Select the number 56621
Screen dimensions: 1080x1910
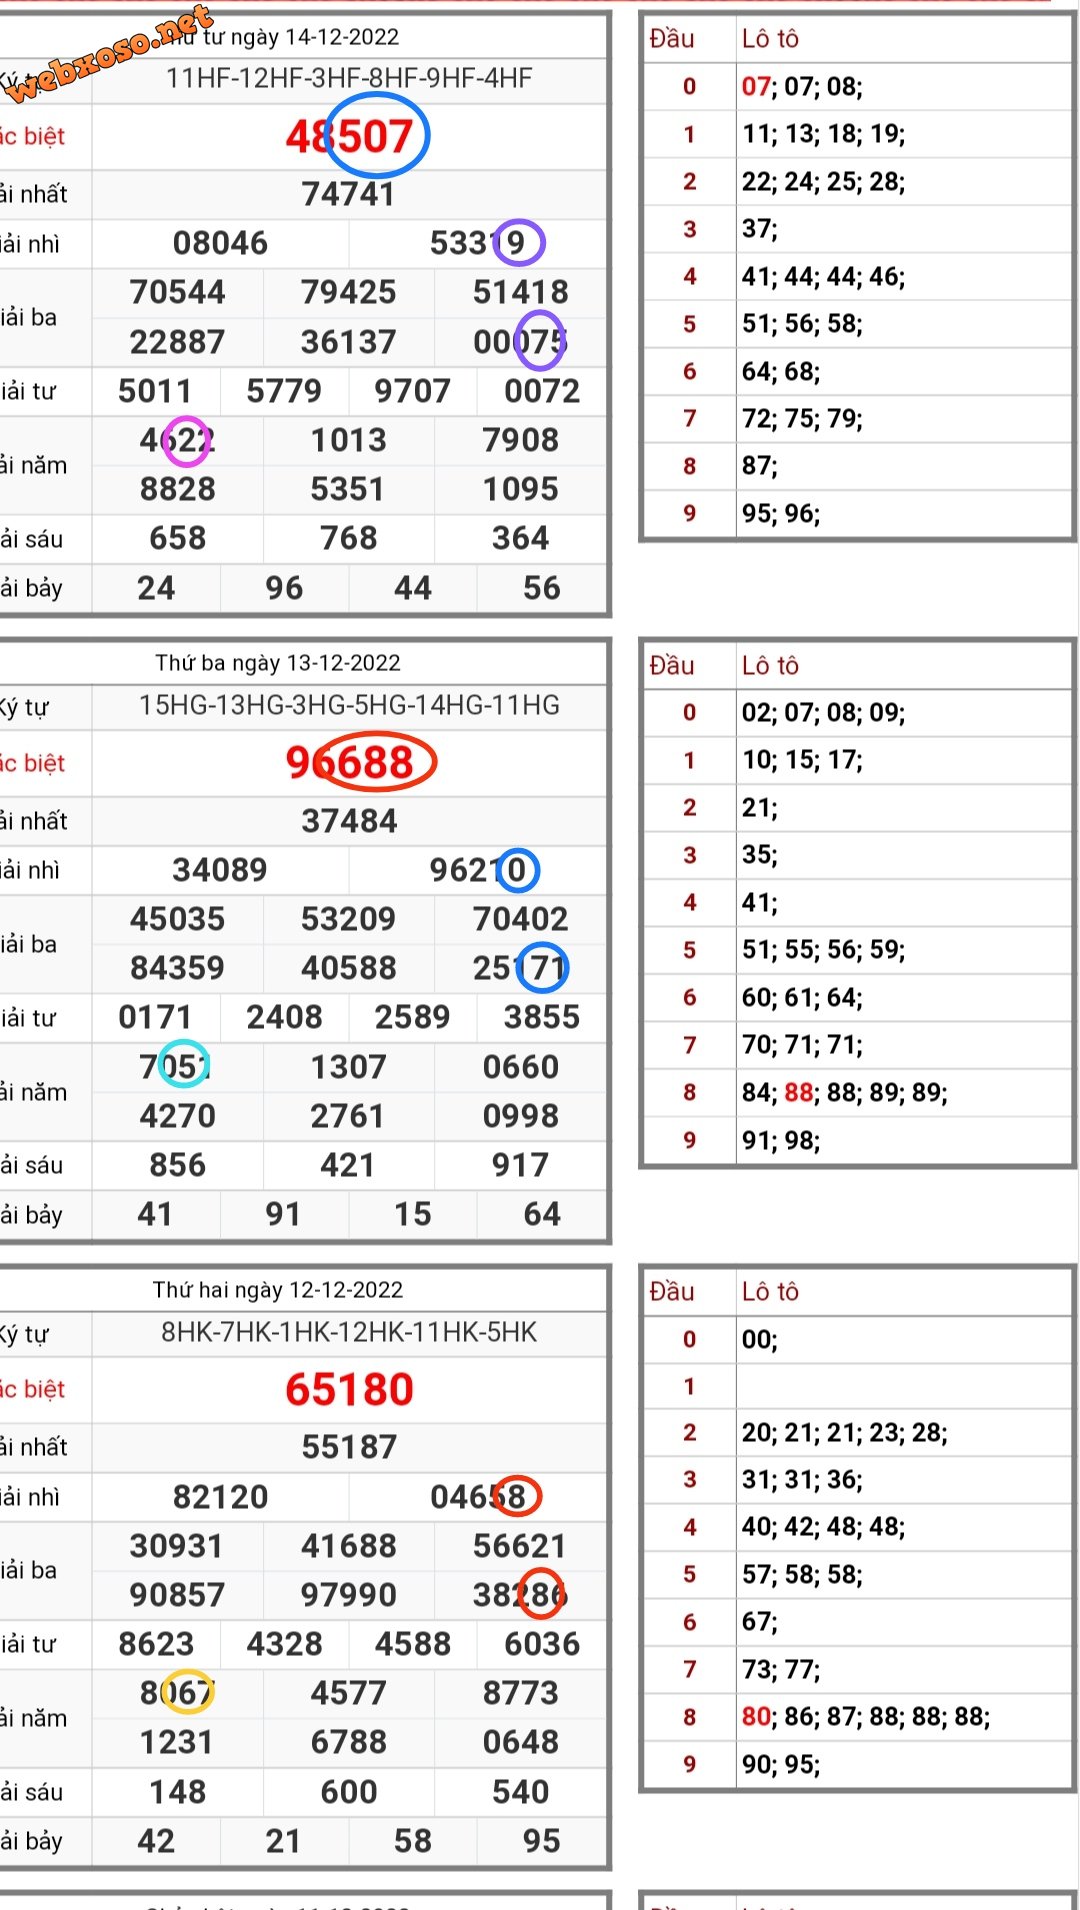pos(521,1546)
